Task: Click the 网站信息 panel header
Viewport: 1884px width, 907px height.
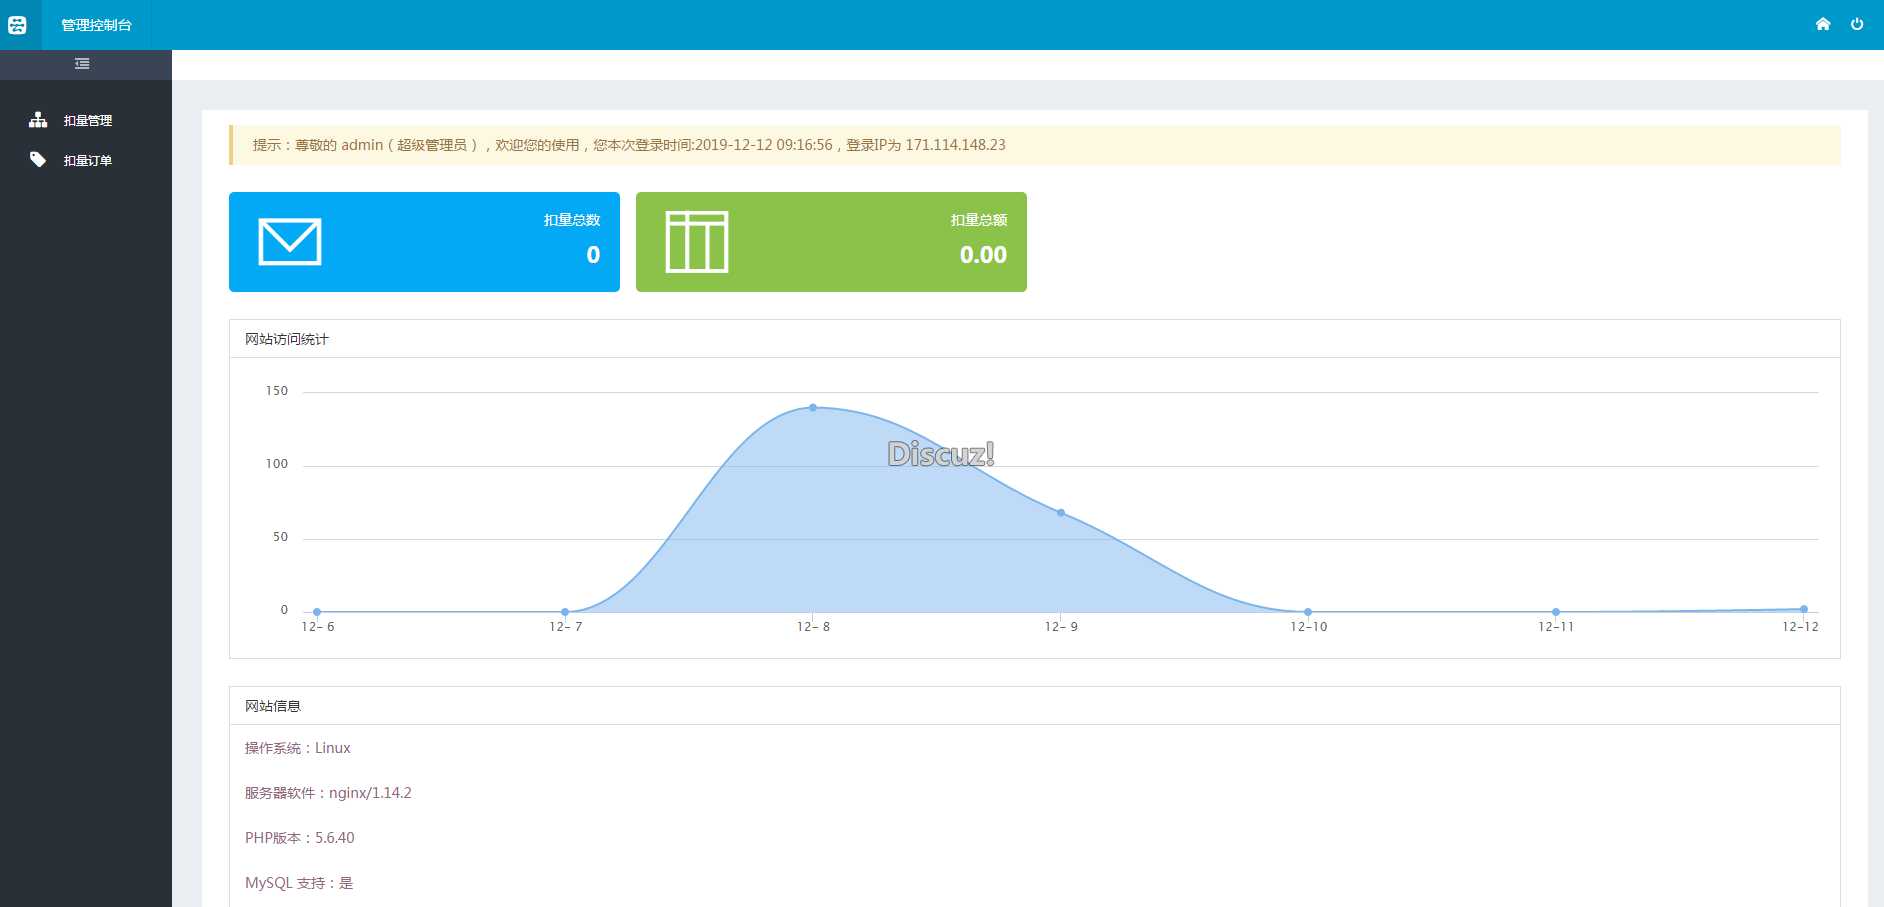Action: 1035,706
